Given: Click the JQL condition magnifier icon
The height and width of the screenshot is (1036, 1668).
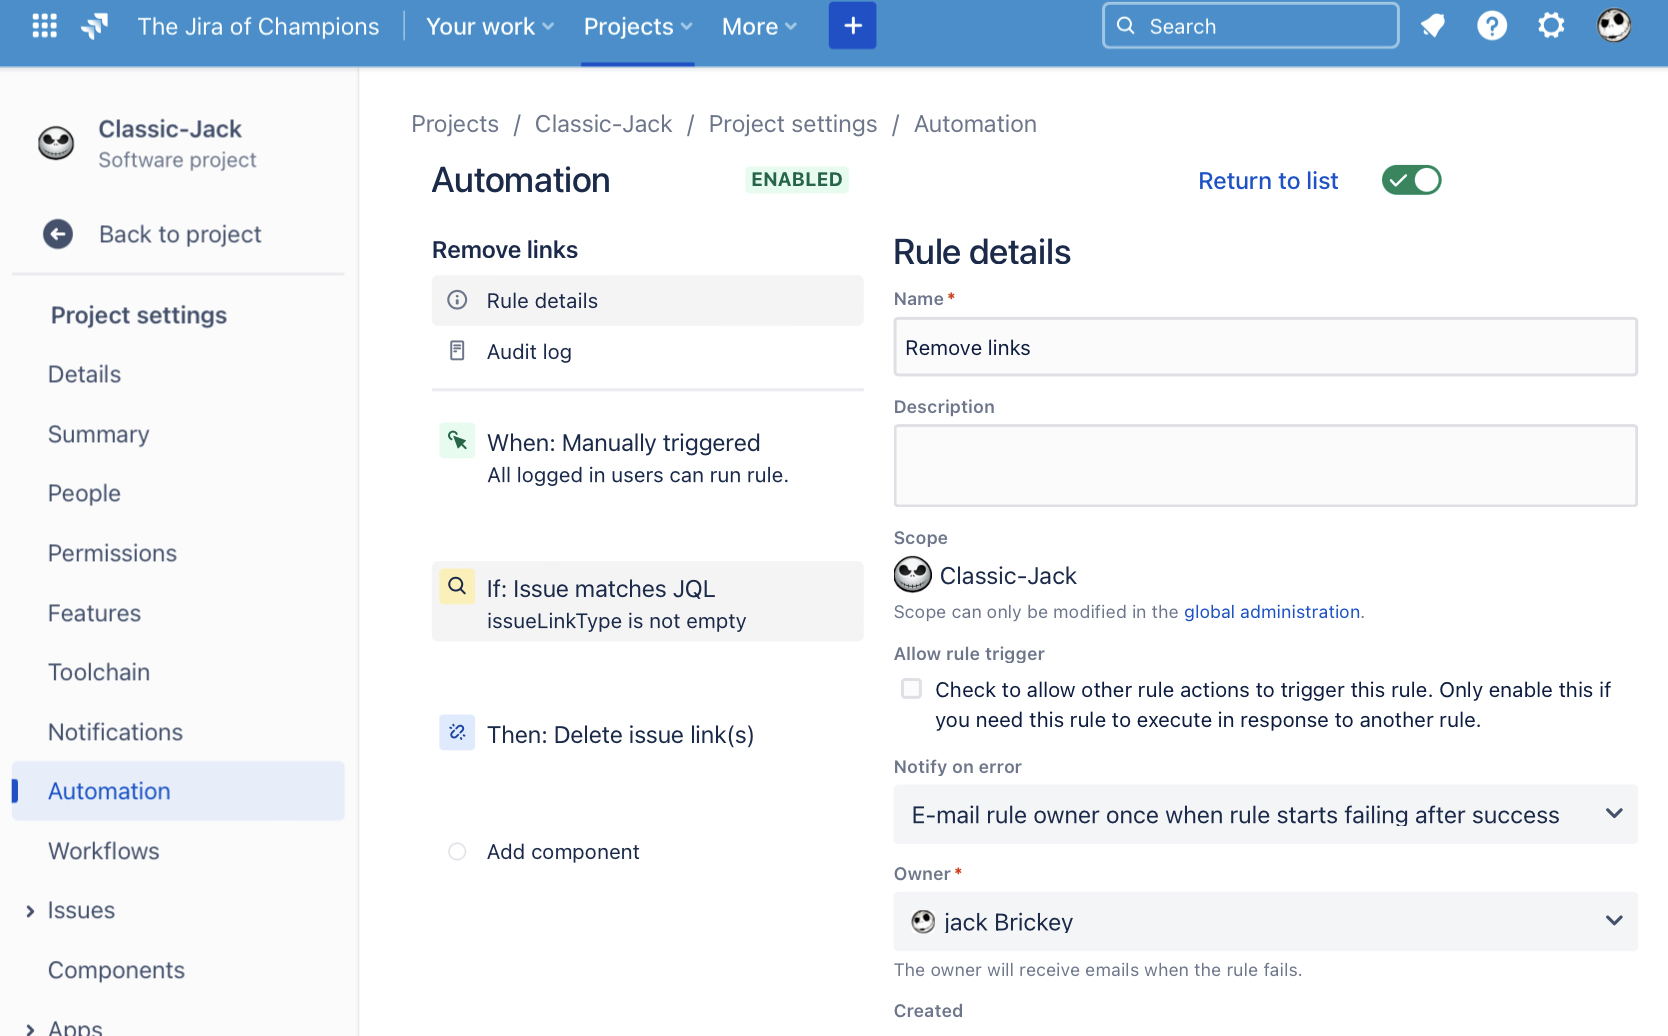Looking at the screenshot, I should point(457,586).
